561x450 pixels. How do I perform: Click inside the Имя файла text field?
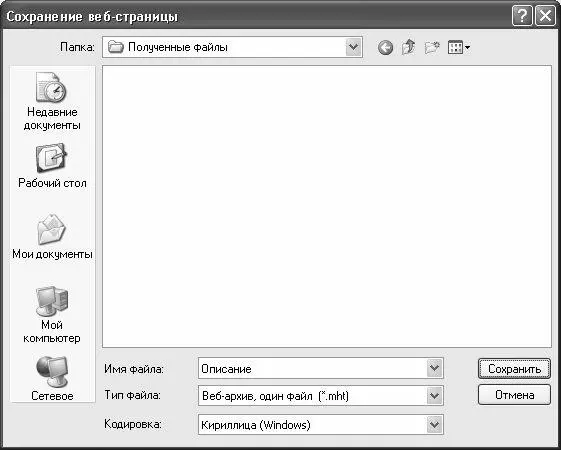[312, 368]
